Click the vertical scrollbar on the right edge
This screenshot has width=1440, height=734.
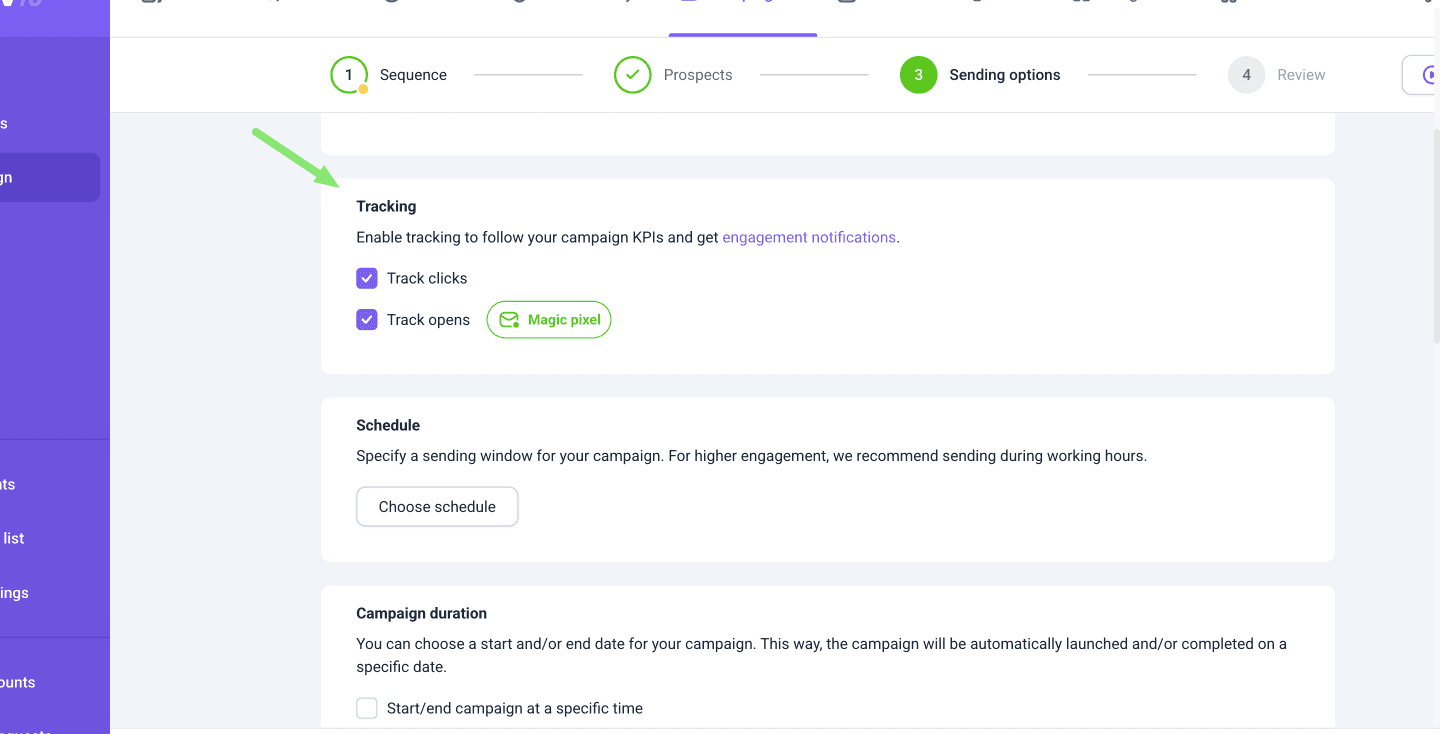tap(1435, 240)
